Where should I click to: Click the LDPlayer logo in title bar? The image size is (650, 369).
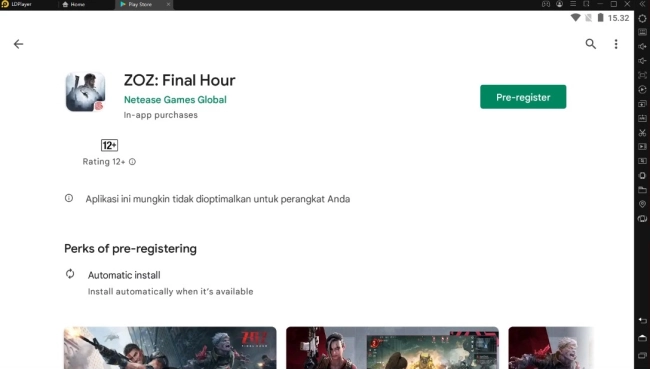pyautogui.click(x=5, y=4)
